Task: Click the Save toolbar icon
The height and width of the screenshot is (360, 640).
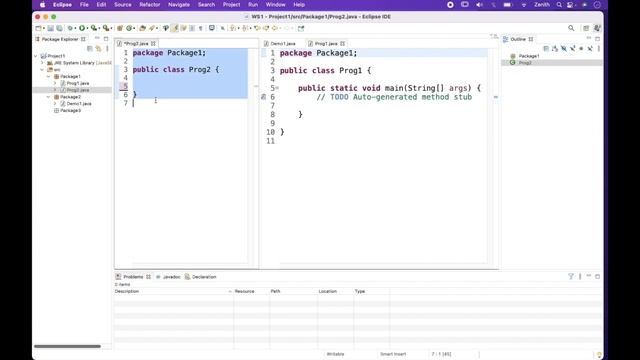Action: [51, 28]
